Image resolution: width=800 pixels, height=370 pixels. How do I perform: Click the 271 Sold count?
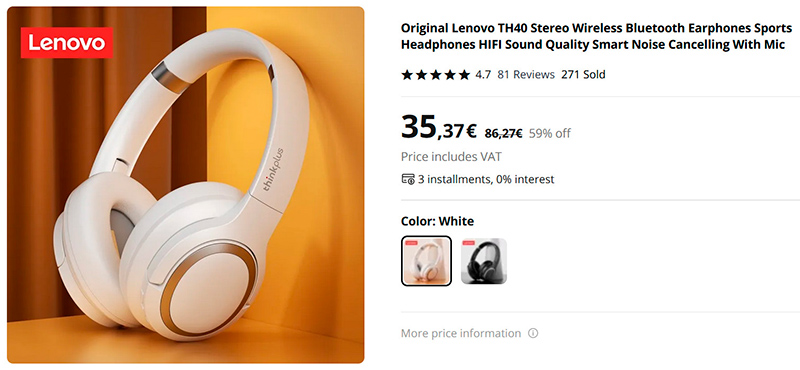(583, 75)
